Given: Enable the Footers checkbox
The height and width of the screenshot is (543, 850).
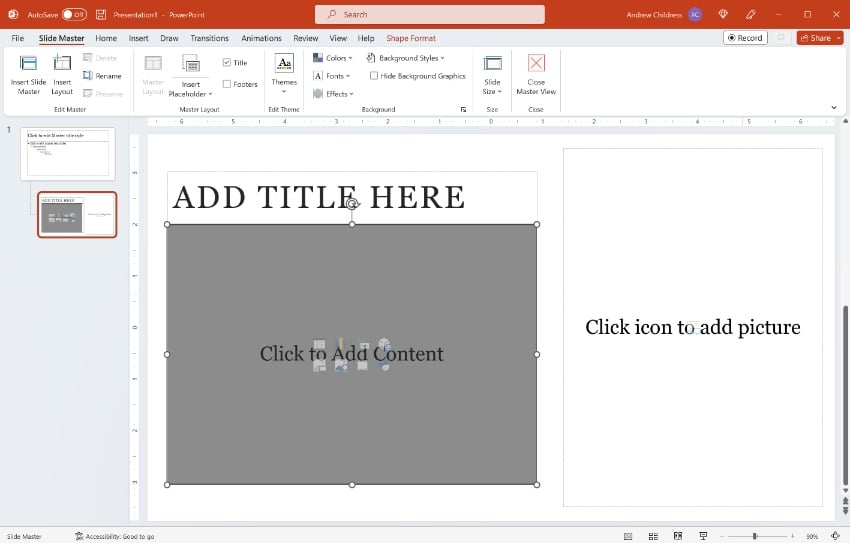Looking at the screenshot, I should click(x=227, y=84).
